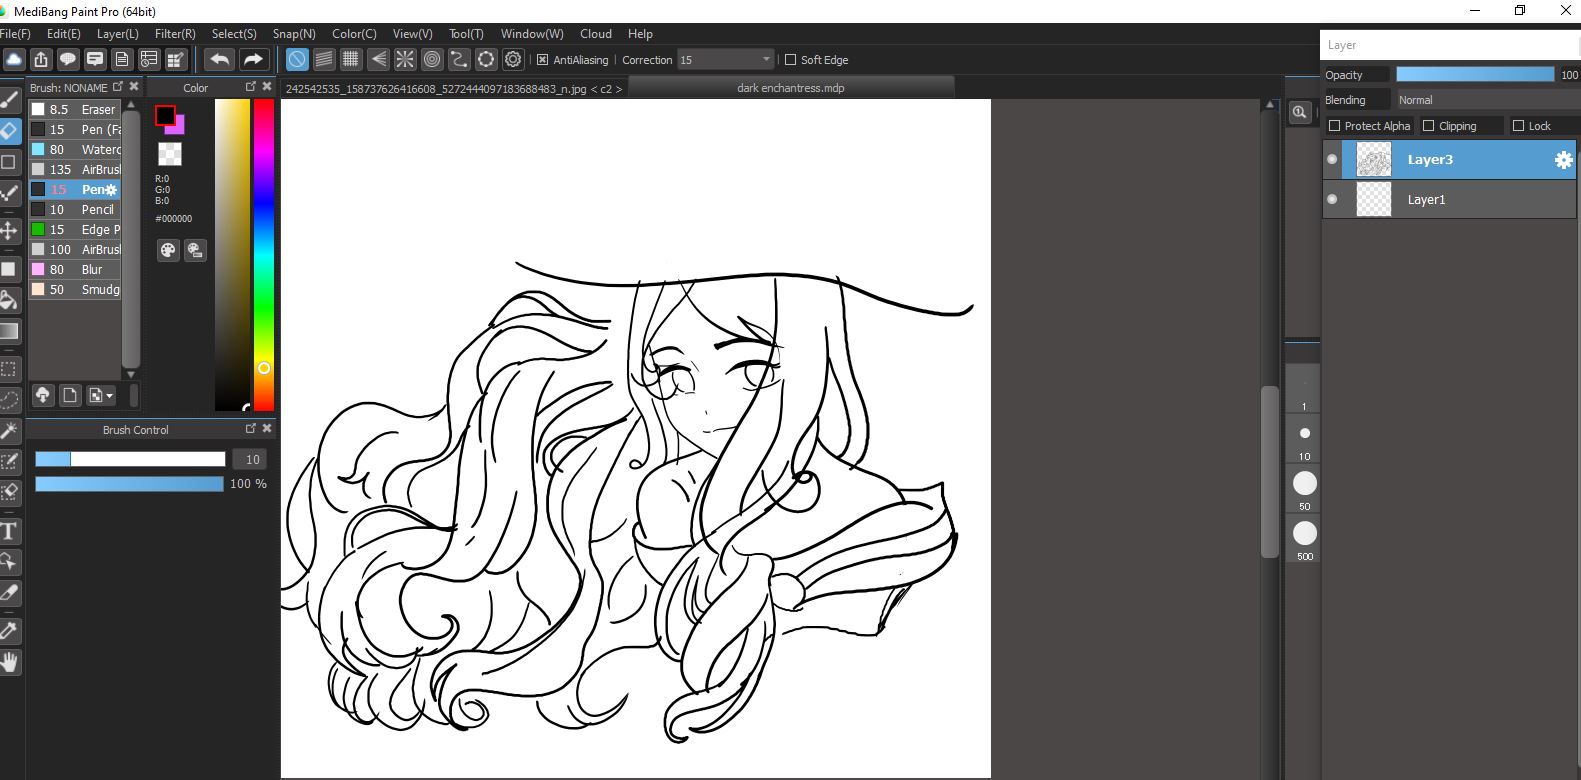Open the Snap(N) menu

(x=294, y=33)
